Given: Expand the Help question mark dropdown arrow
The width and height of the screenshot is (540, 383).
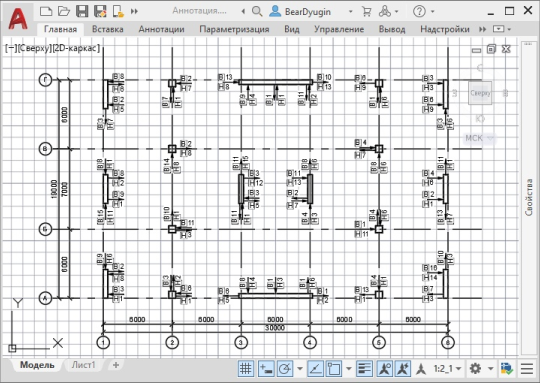Looking at the screenshot, I should point(433,12).
